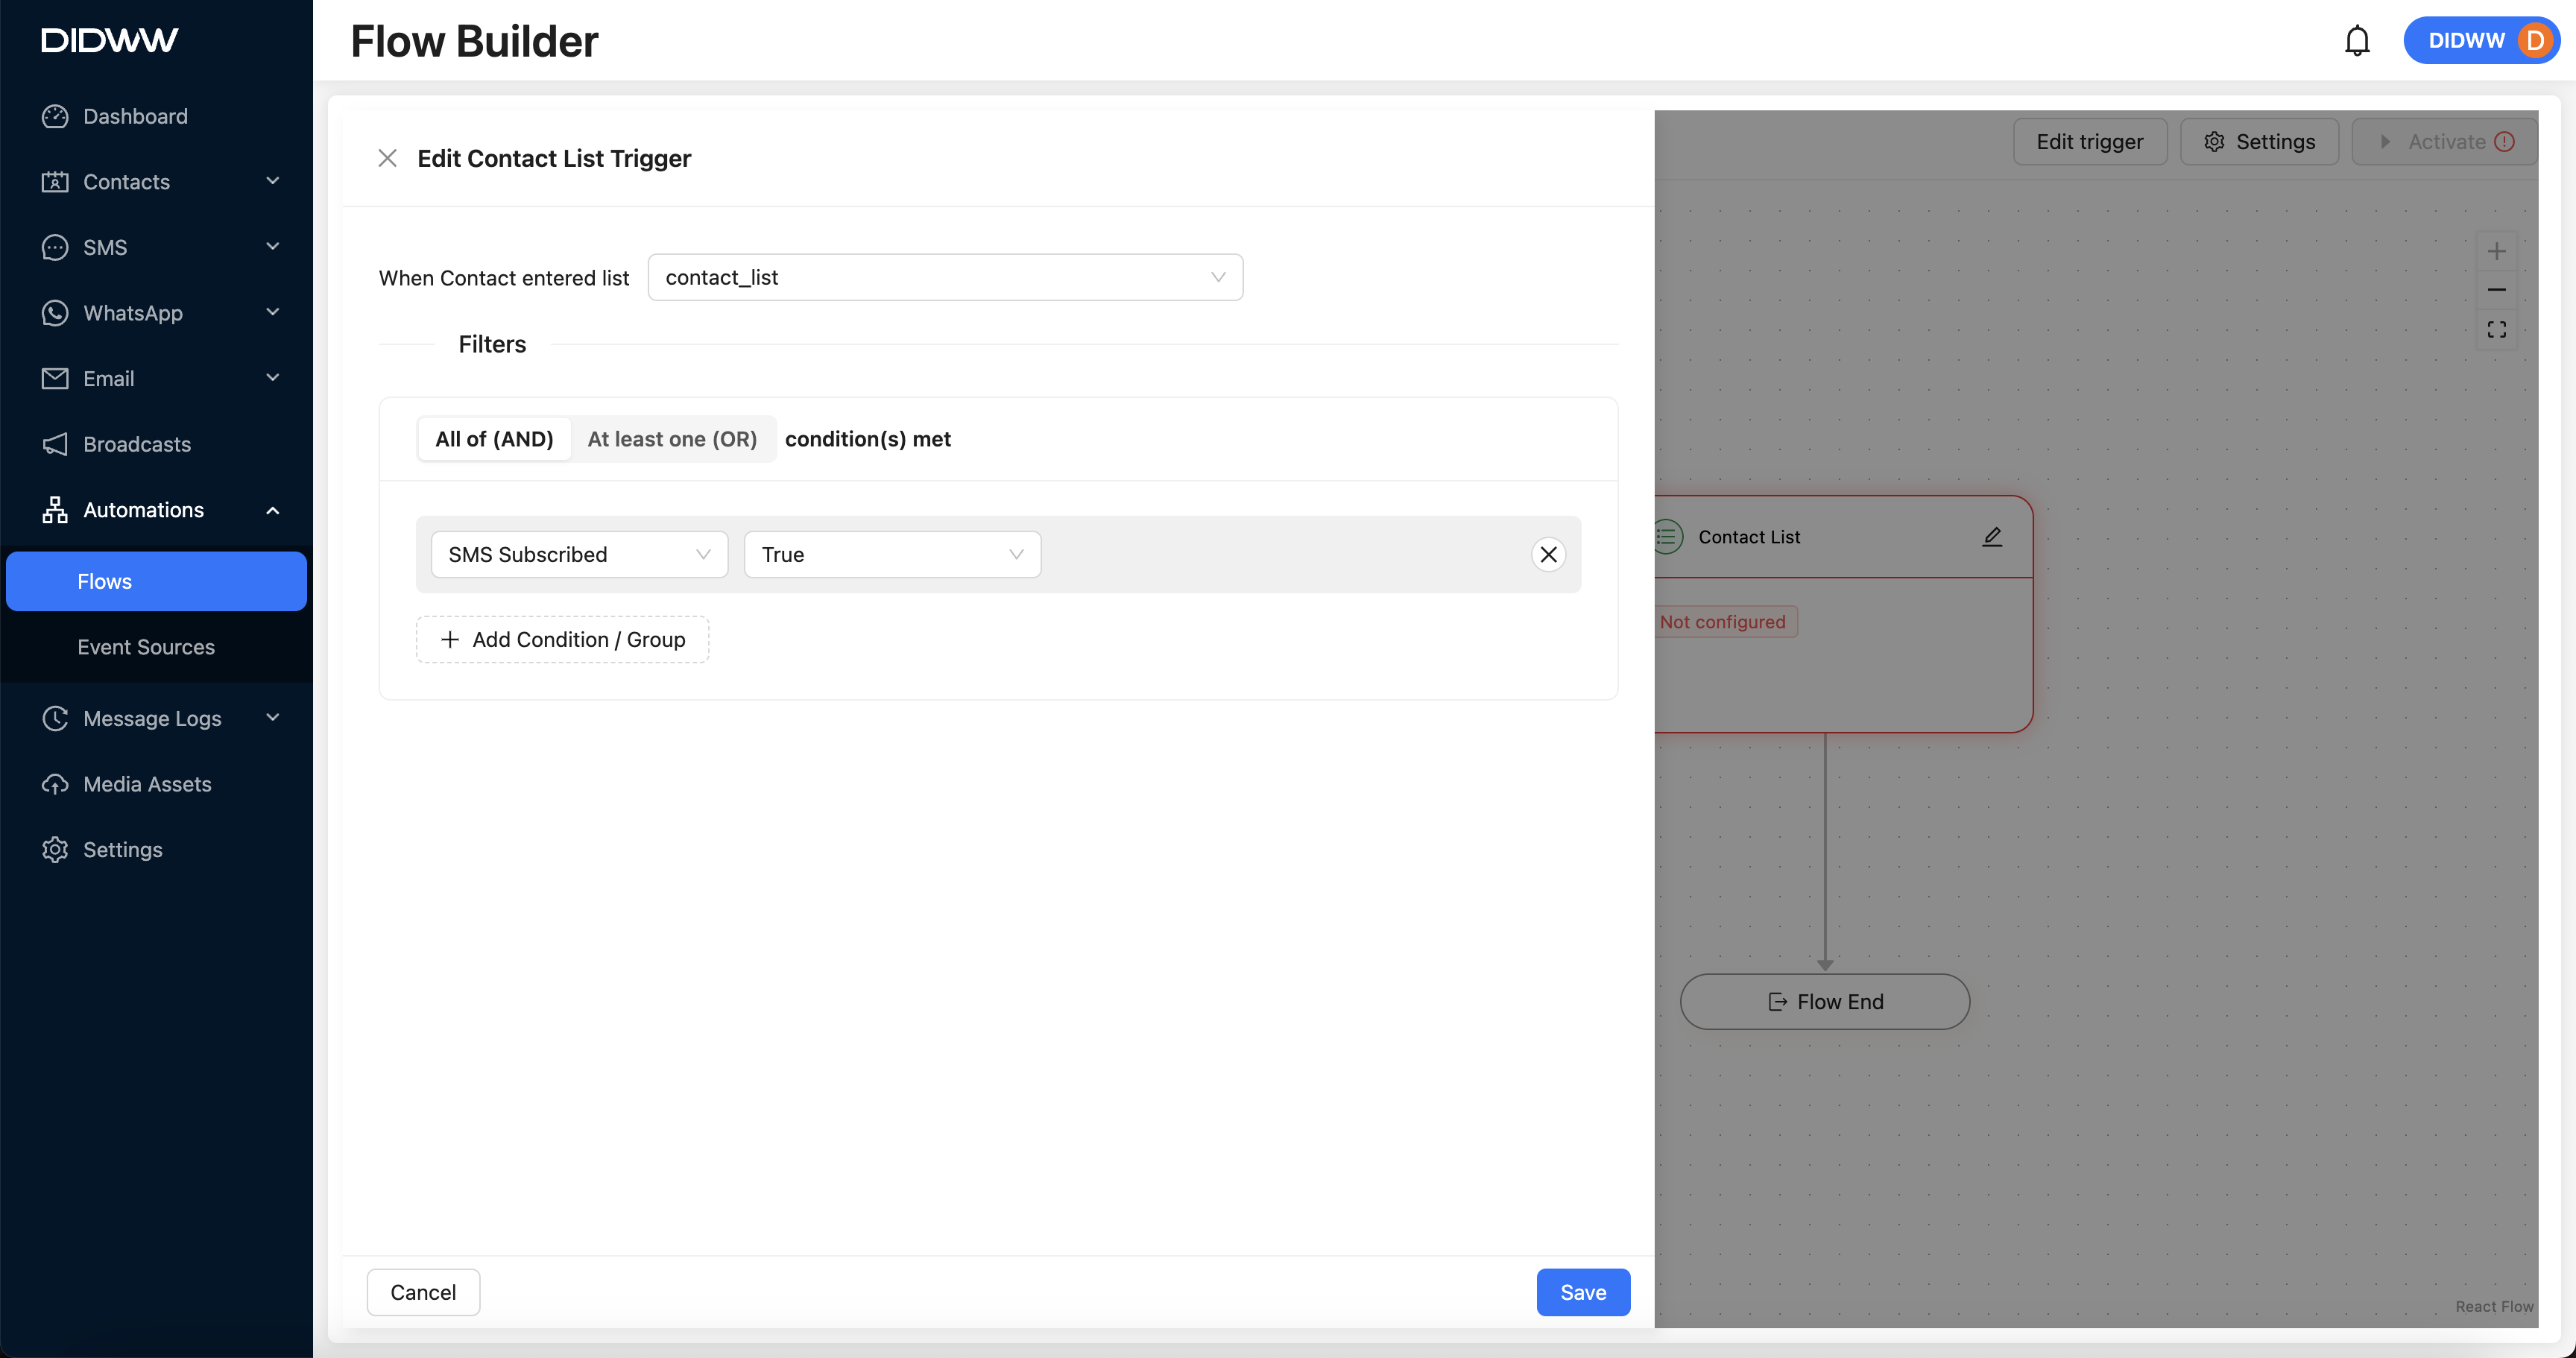Open the contact_list dropdown
2576x1358 pixels.
[944, 277]
